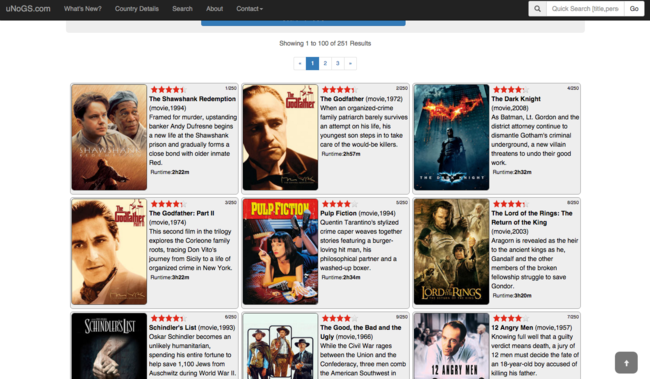Click The Godfather title text
Screen dimensions: 650x379
click(x=342, y=99)
